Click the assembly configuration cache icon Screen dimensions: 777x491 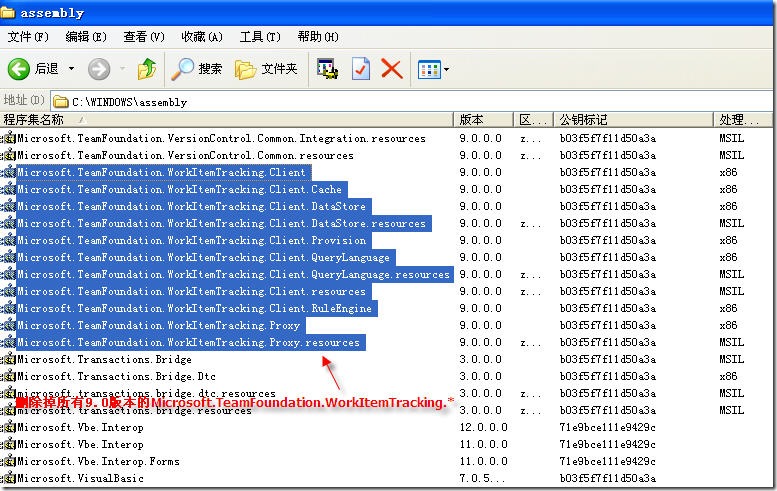click(328, 69)
